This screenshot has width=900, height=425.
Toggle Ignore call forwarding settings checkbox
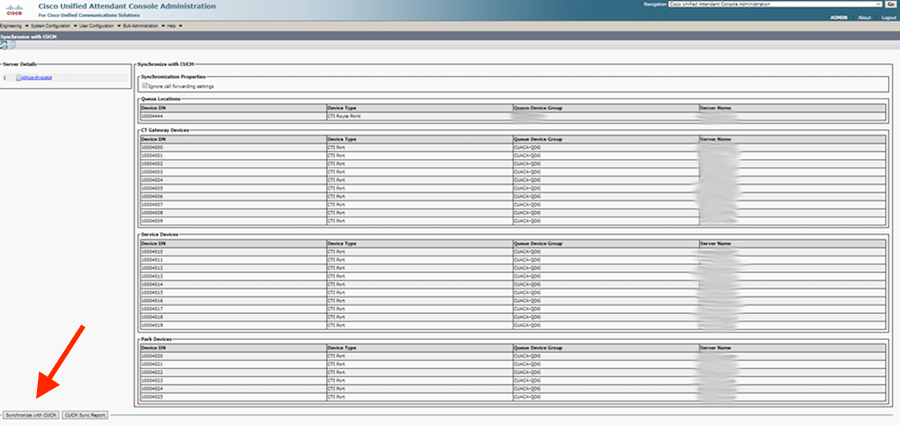[144, 86]
